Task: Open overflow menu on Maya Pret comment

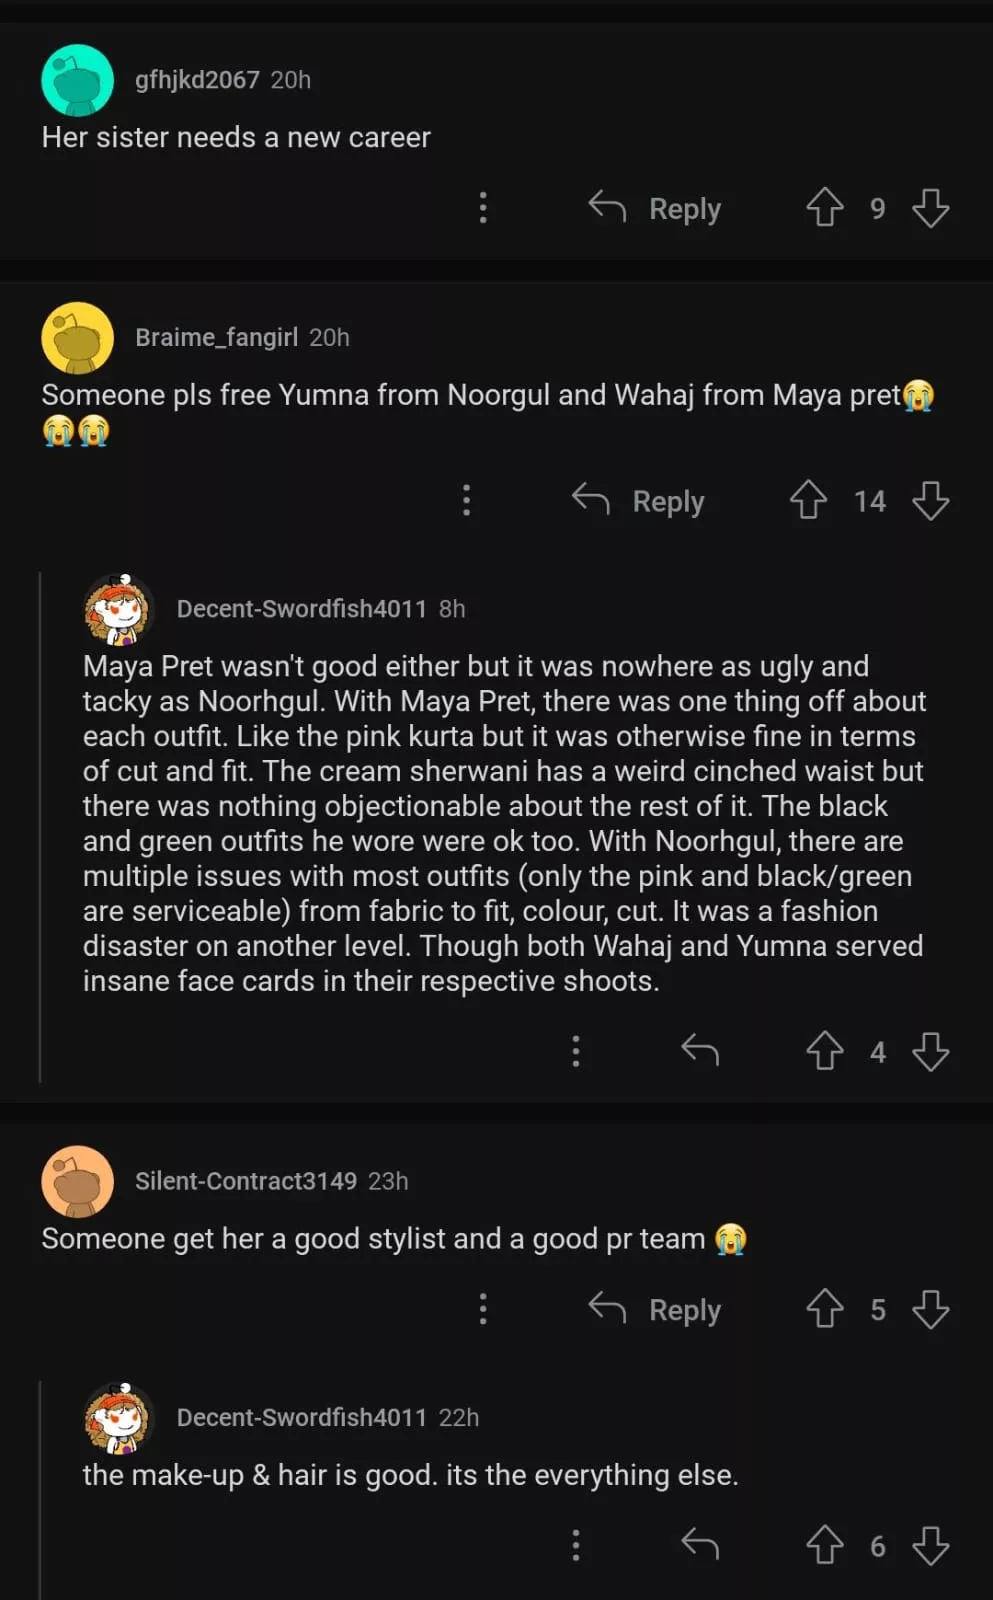Action: pyautogui.click(x=575, y=1051)
